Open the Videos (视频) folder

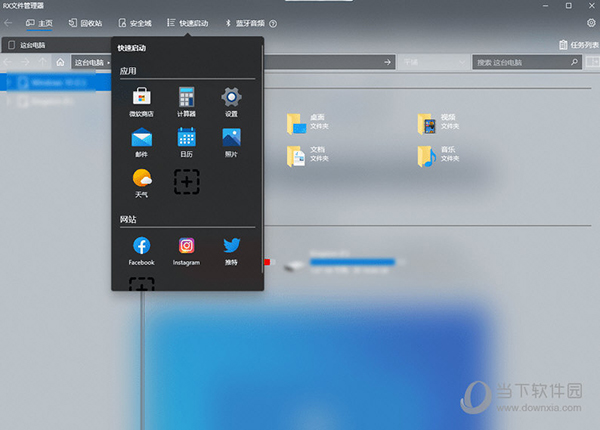tap(438, 123)
